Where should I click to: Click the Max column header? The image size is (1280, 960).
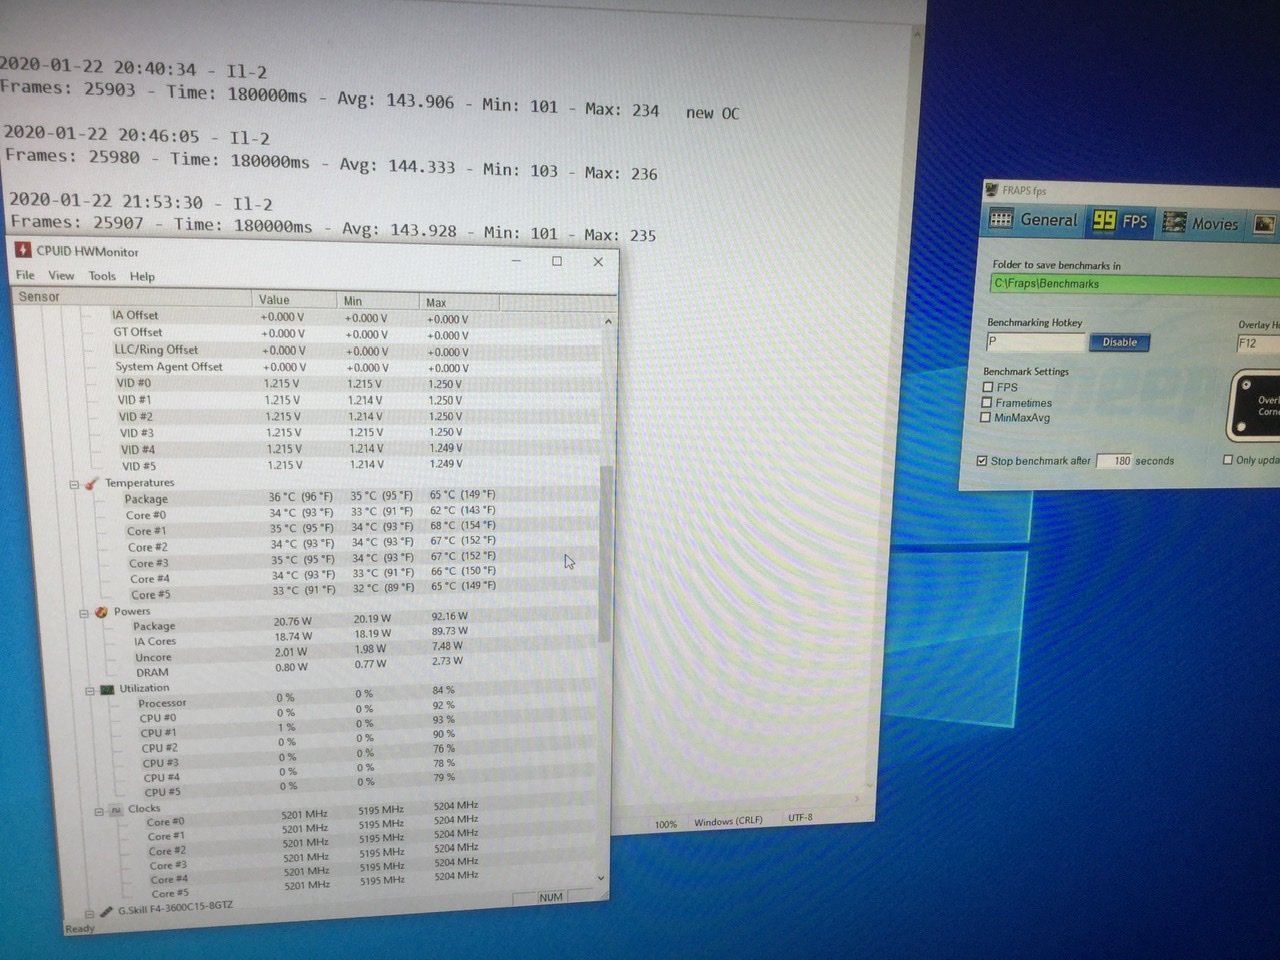(460, 302)
